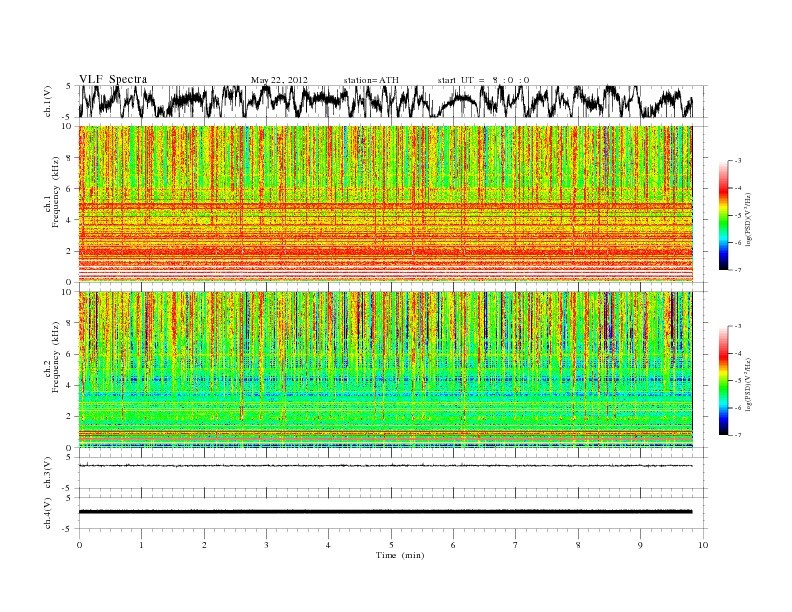Select the 'May 22, 2012' date label
The image size is (792, 612).
[279, 80]
